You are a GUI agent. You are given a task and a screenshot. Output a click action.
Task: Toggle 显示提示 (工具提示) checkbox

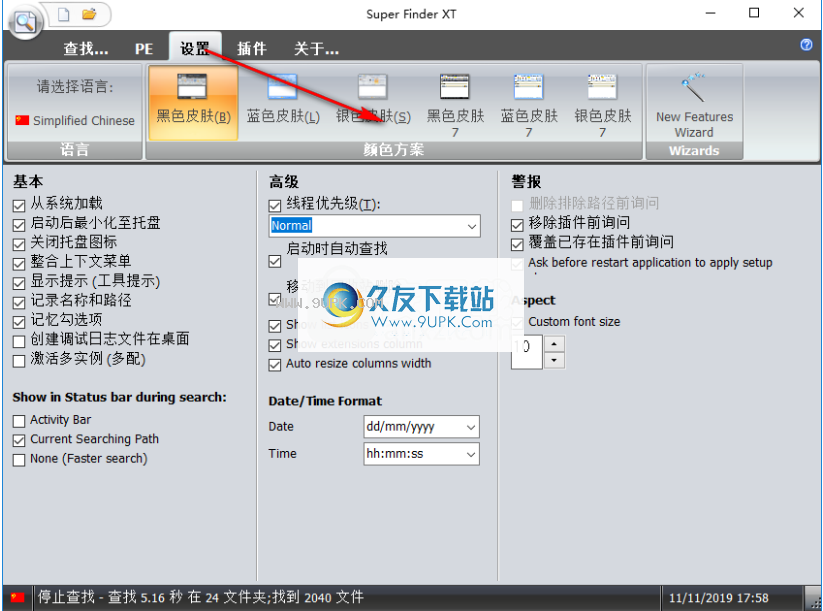tap(19, 283)
